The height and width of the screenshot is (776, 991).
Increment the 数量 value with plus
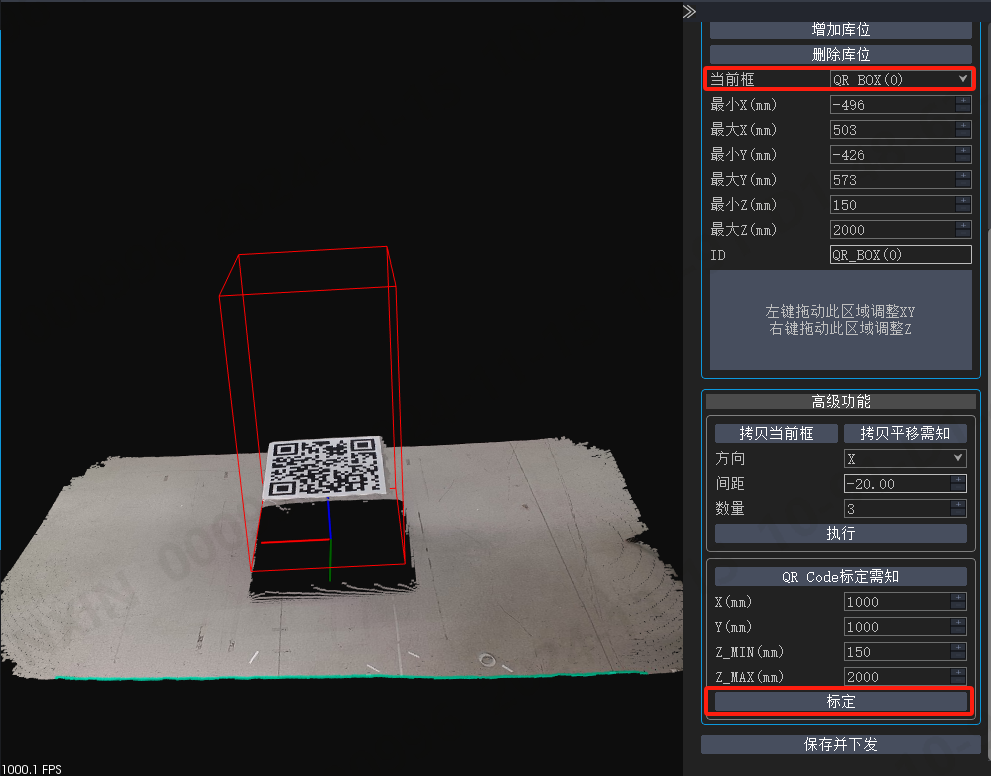click(958, 504)
